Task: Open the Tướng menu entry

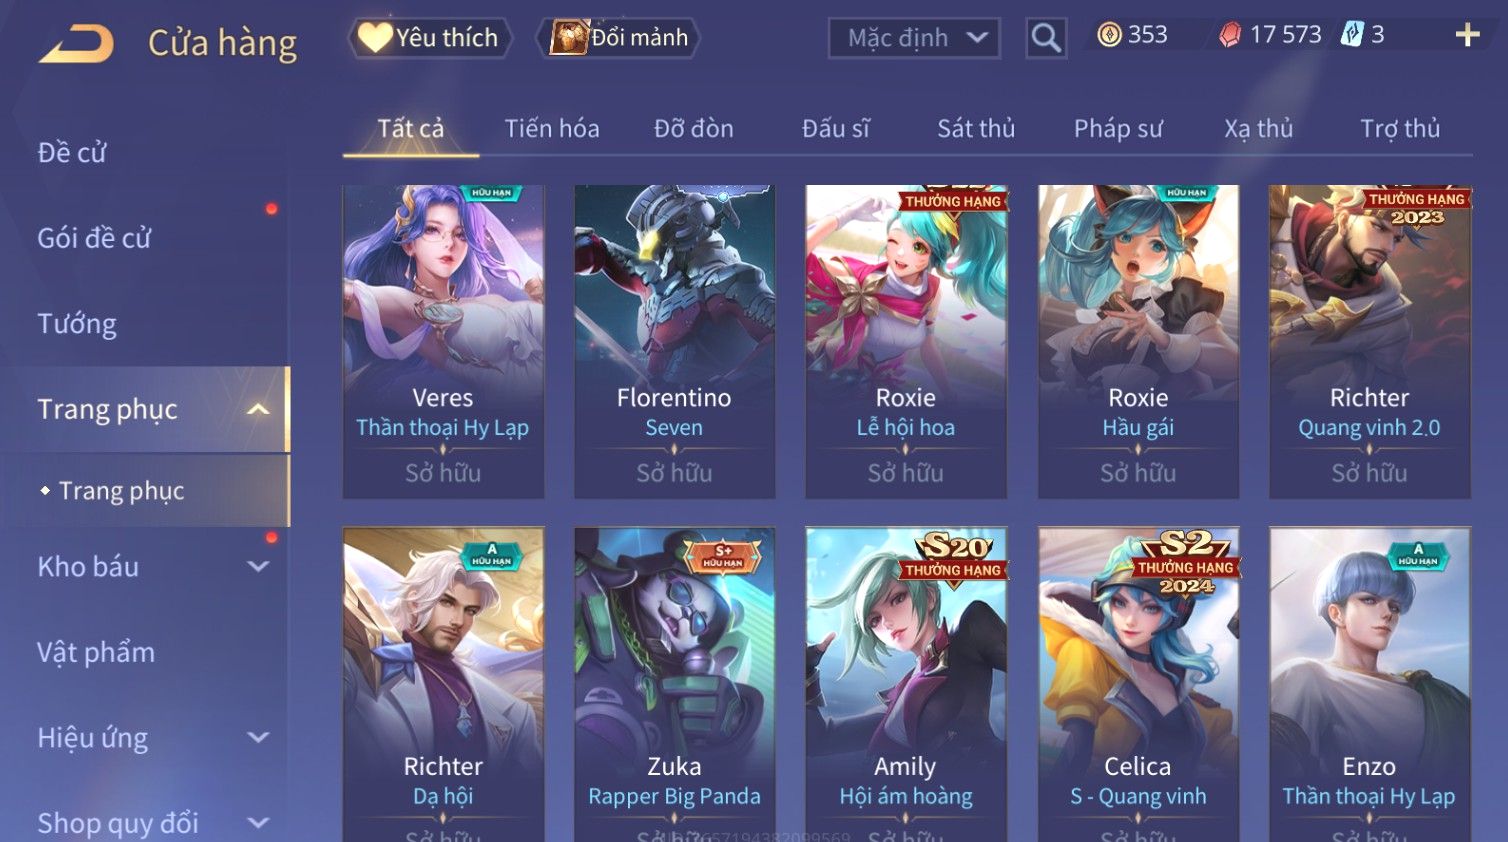Action: [77, 324]
